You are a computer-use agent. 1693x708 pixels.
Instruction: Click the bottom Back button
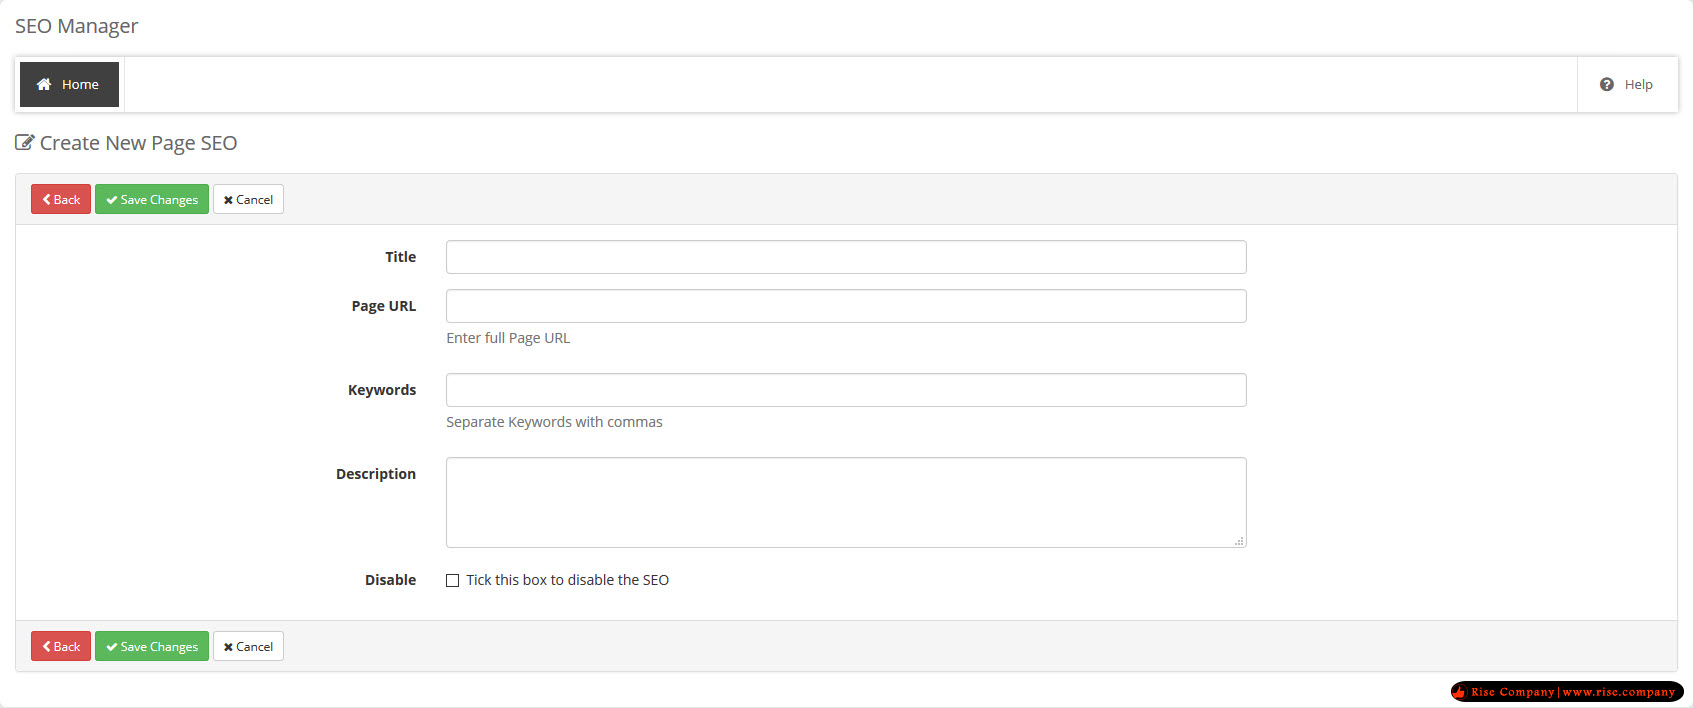(61, 646)
